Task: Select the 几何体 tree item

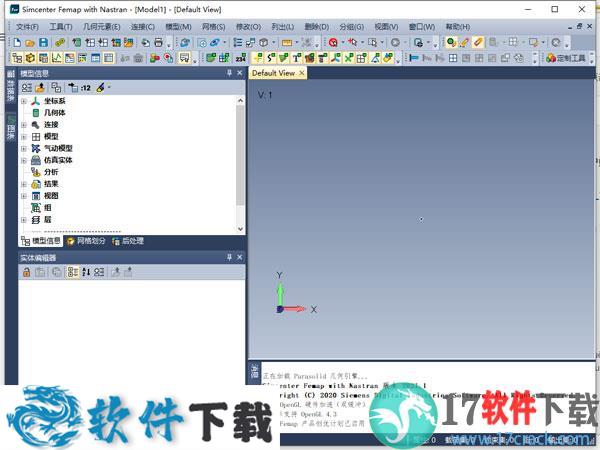Action: coord(54,113)
